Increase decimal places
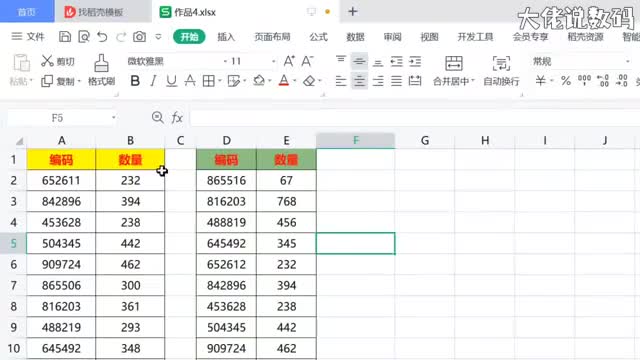Screen dimensions: 640x360 (x=603, y=80)
